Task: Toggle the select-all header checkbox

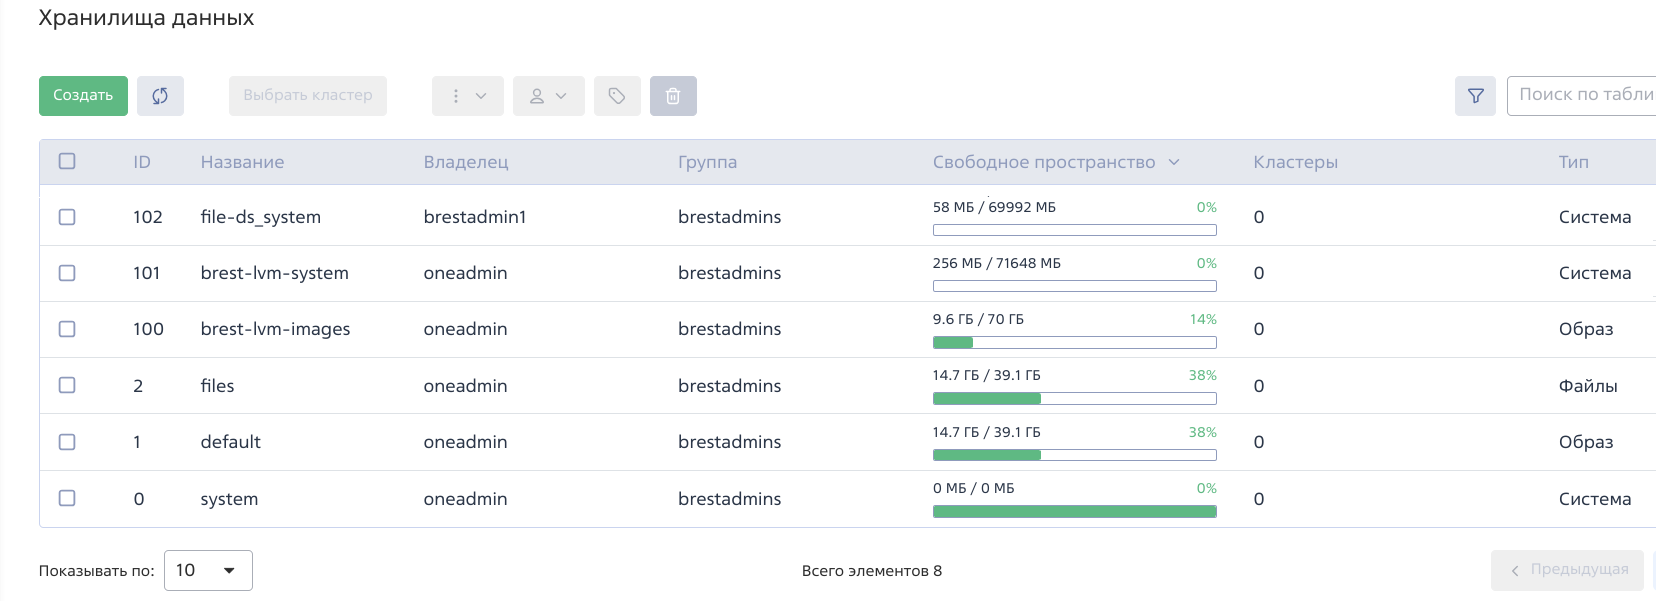Action: (x=67, y=161)
